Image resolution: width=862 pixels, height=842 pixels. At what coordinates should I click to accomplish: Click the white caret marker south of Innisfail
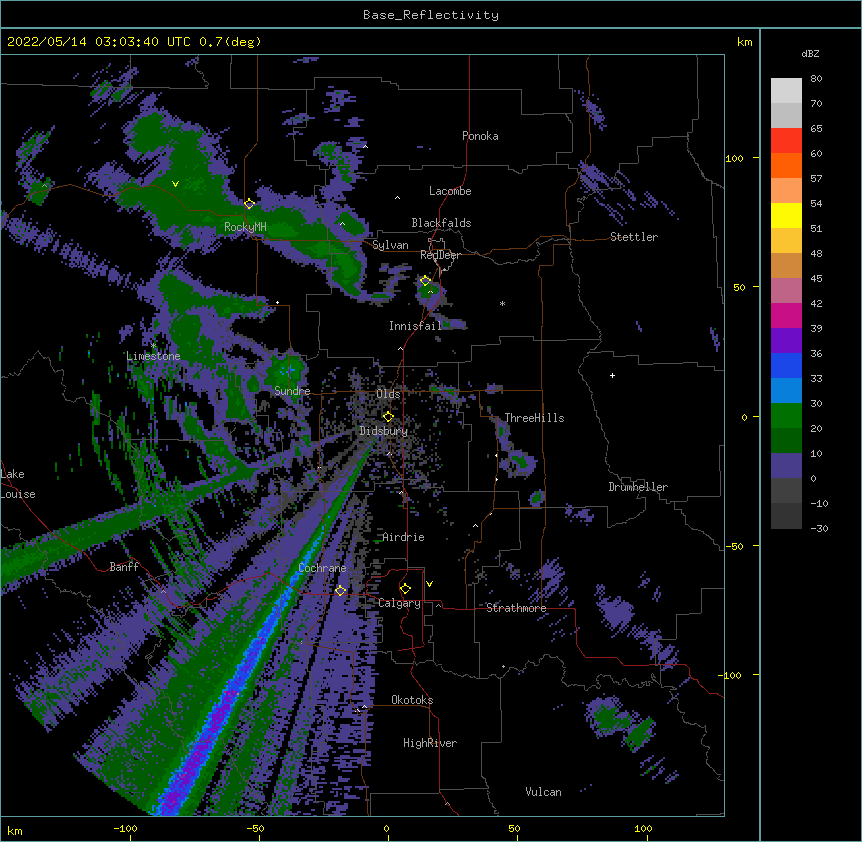point(400,349)
